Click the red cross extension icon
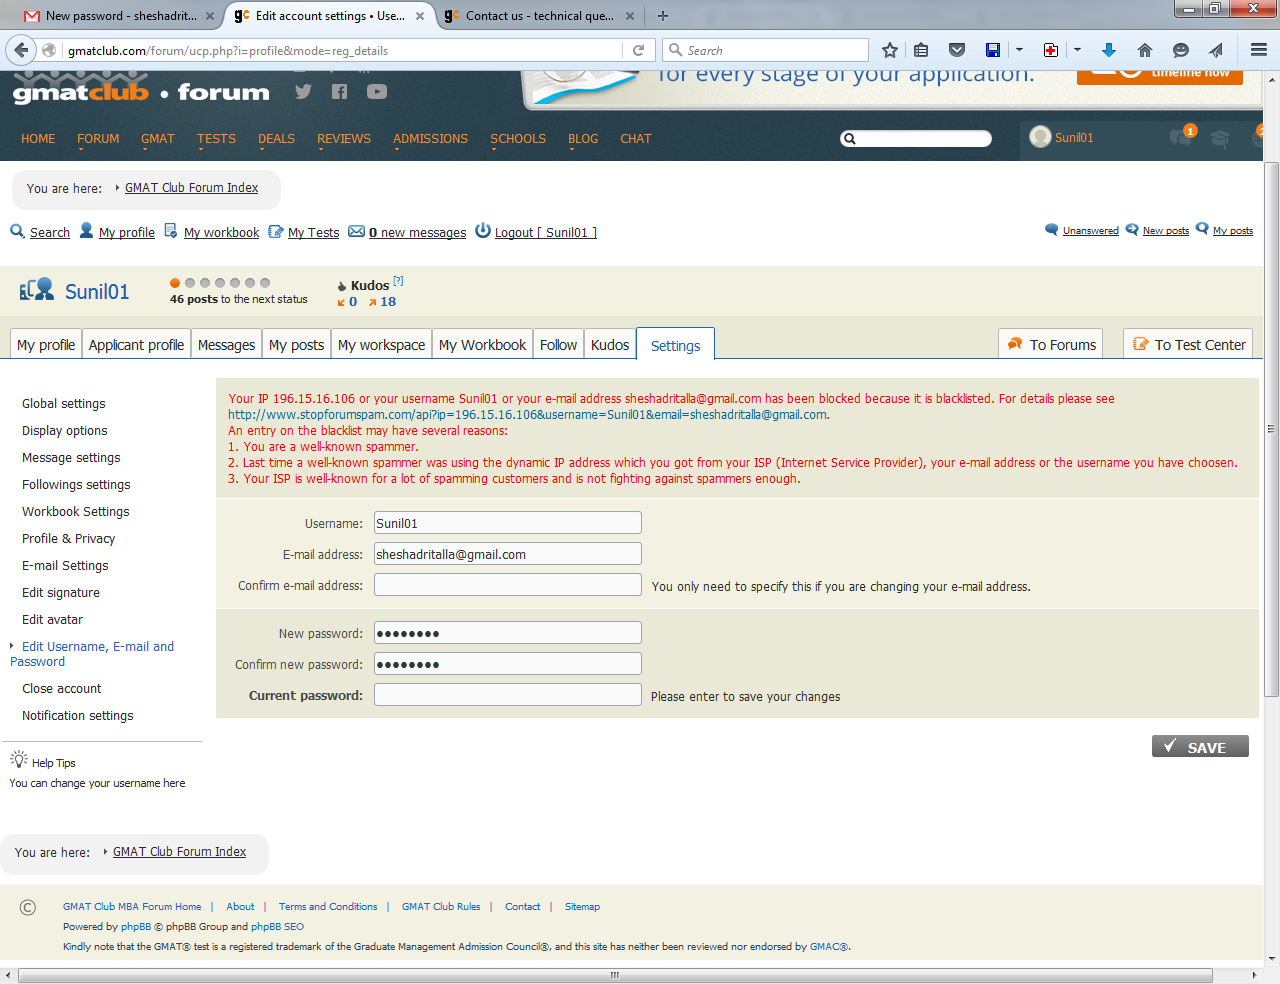1280x984 pixels. tap(1051, 50)
